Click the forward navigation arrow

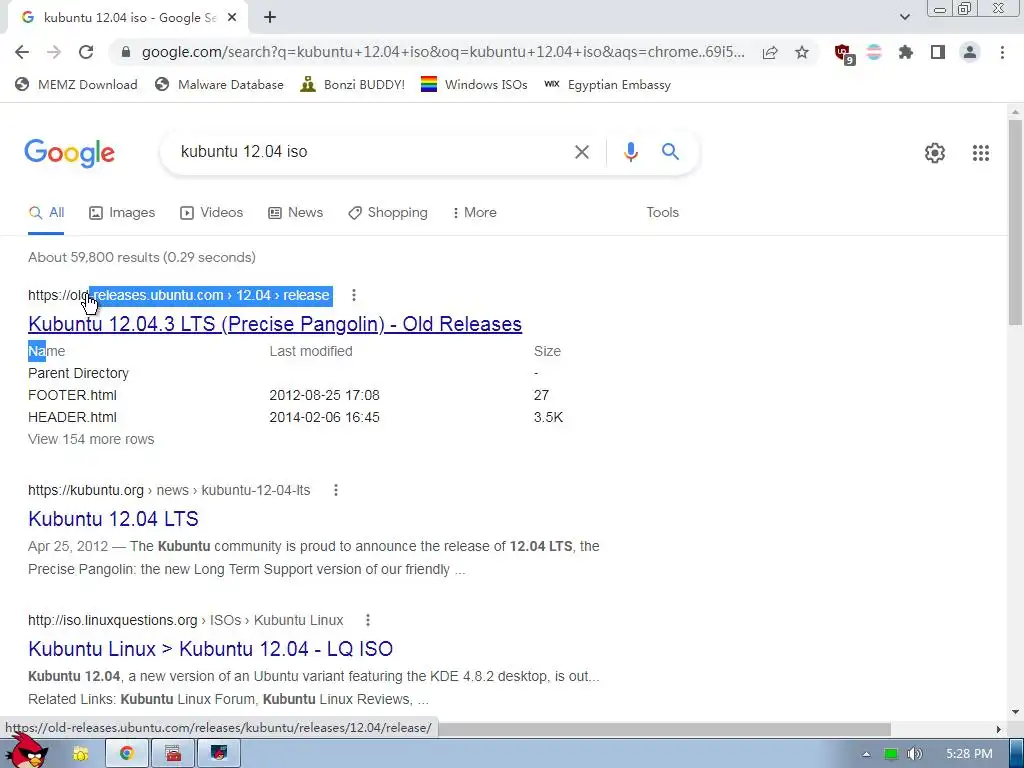(x=54, y=52)
